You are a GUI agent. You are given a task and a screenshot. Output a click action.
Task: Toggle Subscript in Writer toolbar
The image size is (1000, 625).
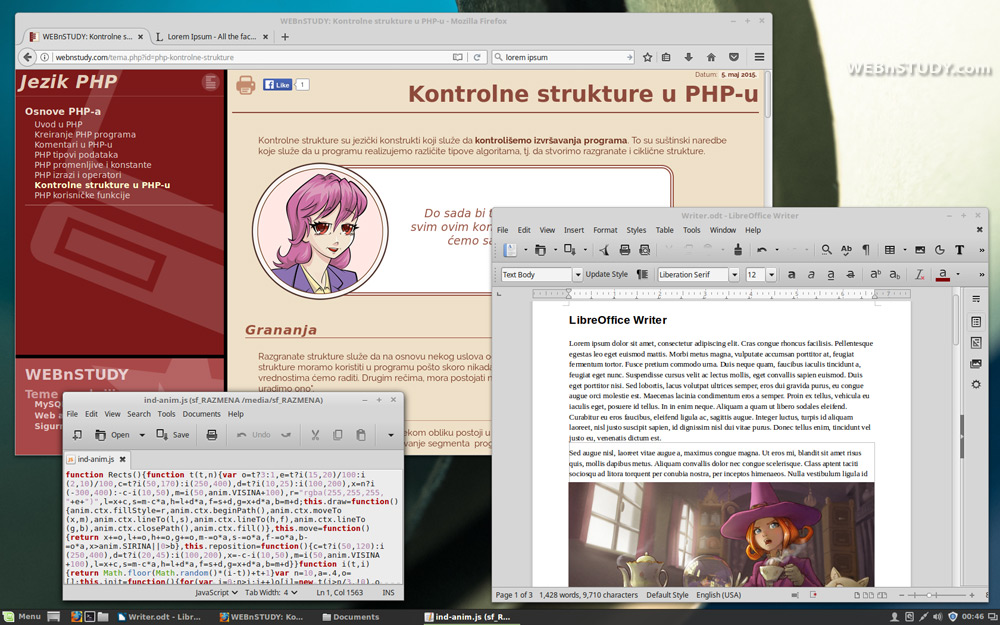[895, 275]
